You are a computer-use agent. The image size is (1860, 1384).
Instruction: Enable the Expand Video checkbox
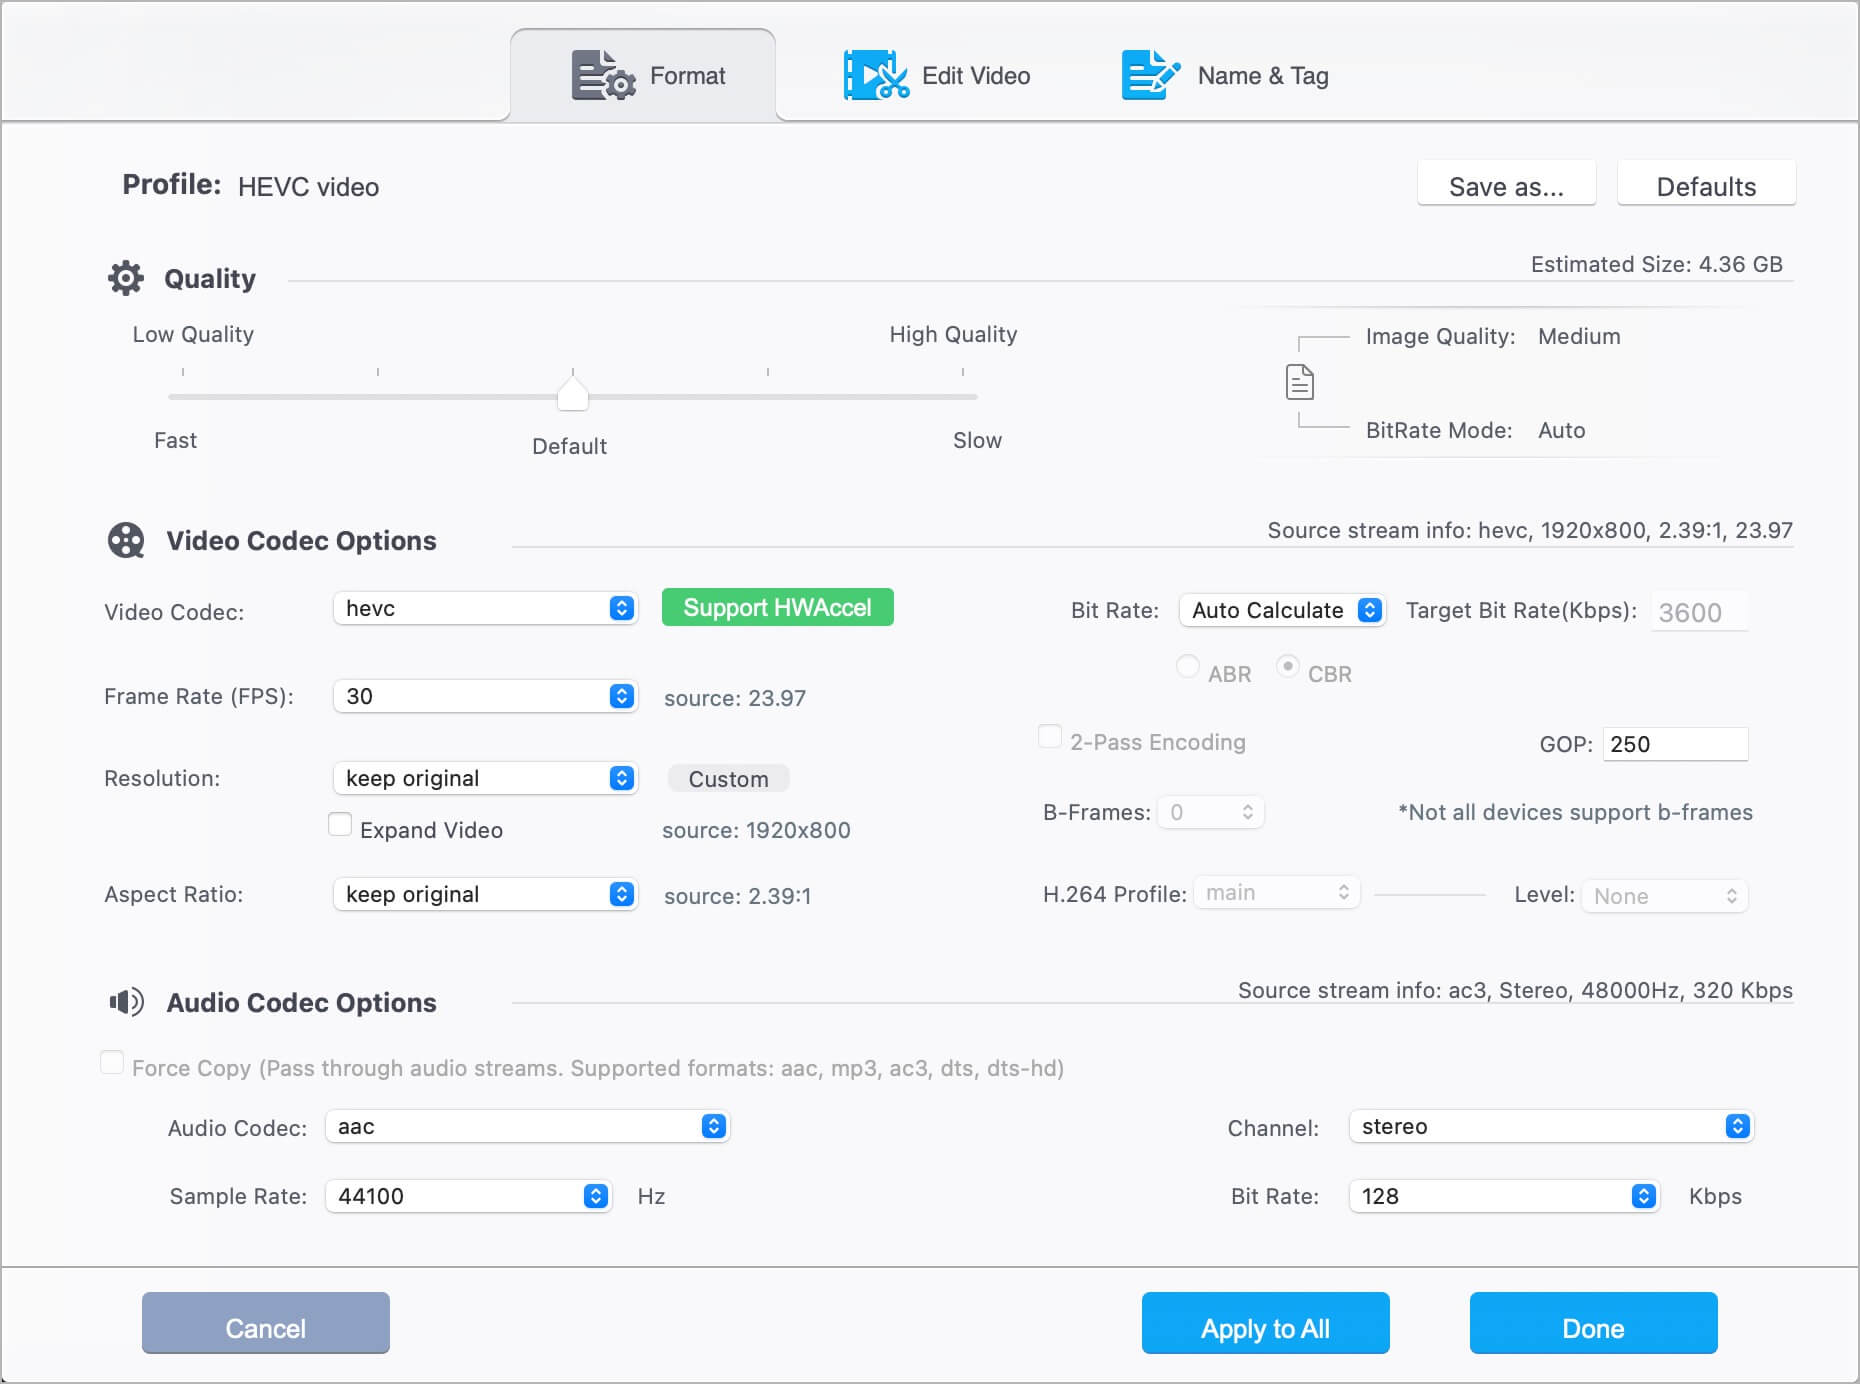[x=340, y=825]
